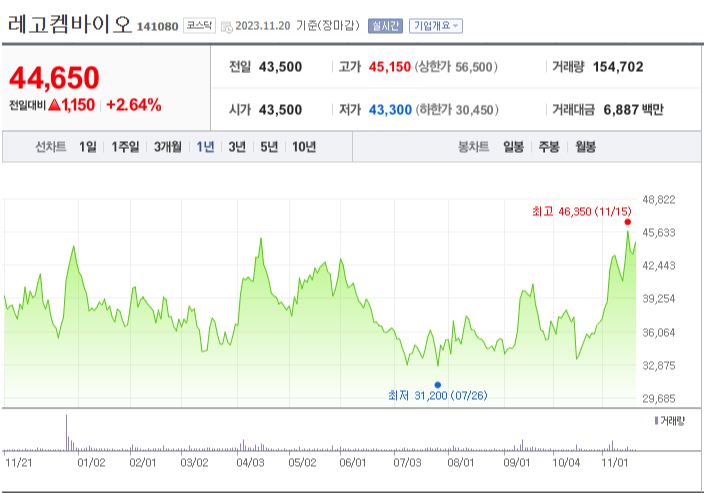Click the 48,822 price axis label
This screenshot has width=704, height=493.
[659, 199]
